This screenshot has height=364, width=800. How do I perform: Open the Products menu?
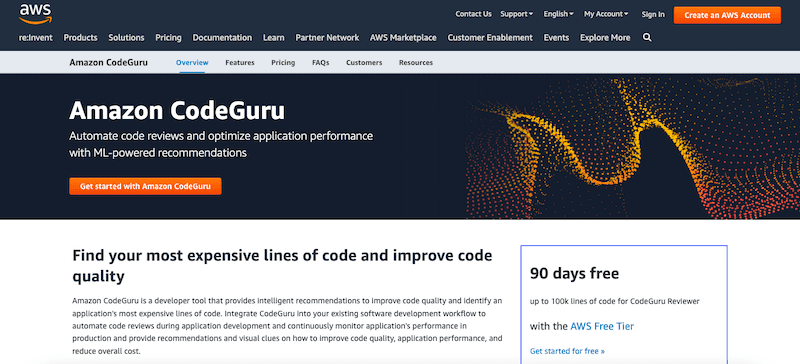click(x=80, y=37)
